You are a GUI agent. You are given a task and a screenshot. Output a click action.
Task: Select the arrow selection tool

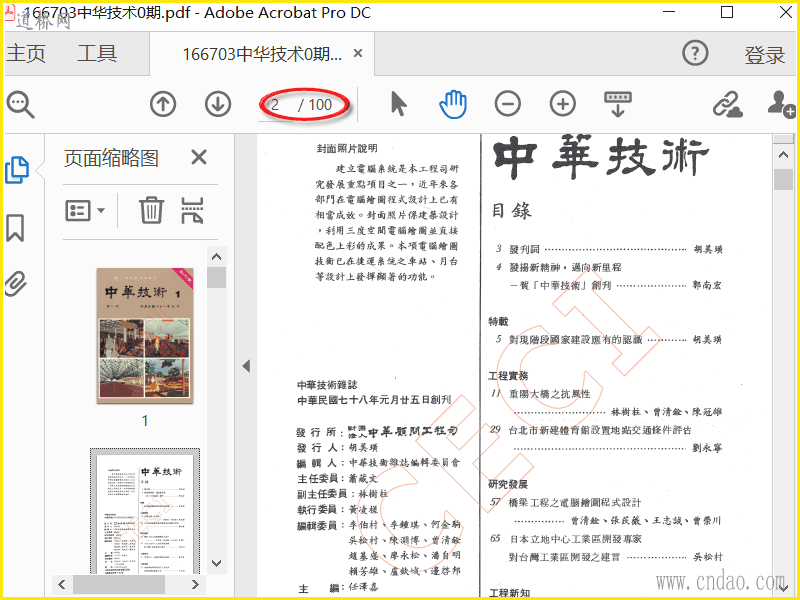[398, 104]
